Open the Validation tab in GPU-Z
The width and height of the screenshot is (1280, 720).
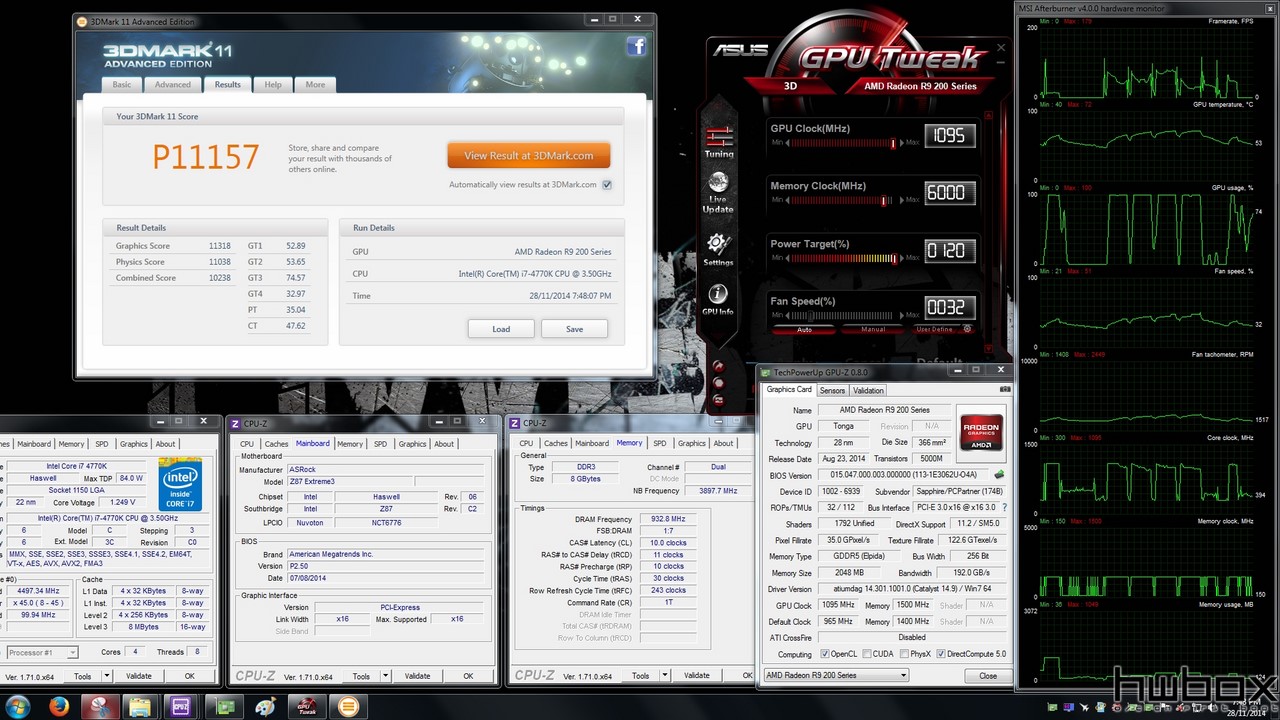point(868,390)
